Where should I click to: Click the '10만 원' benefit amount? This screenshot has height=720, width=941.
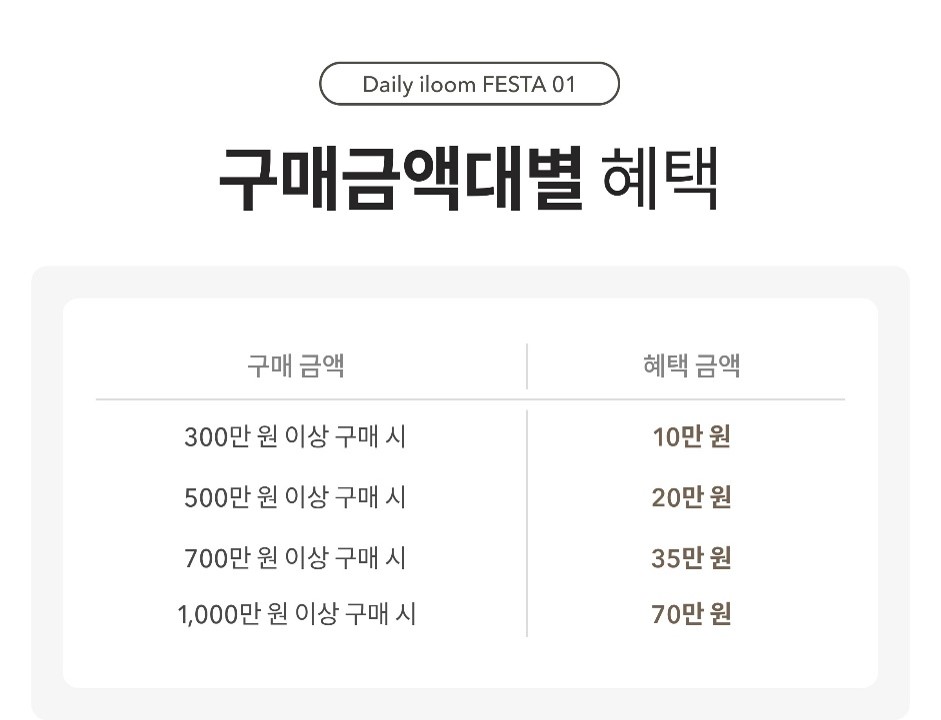pos(691,437)
